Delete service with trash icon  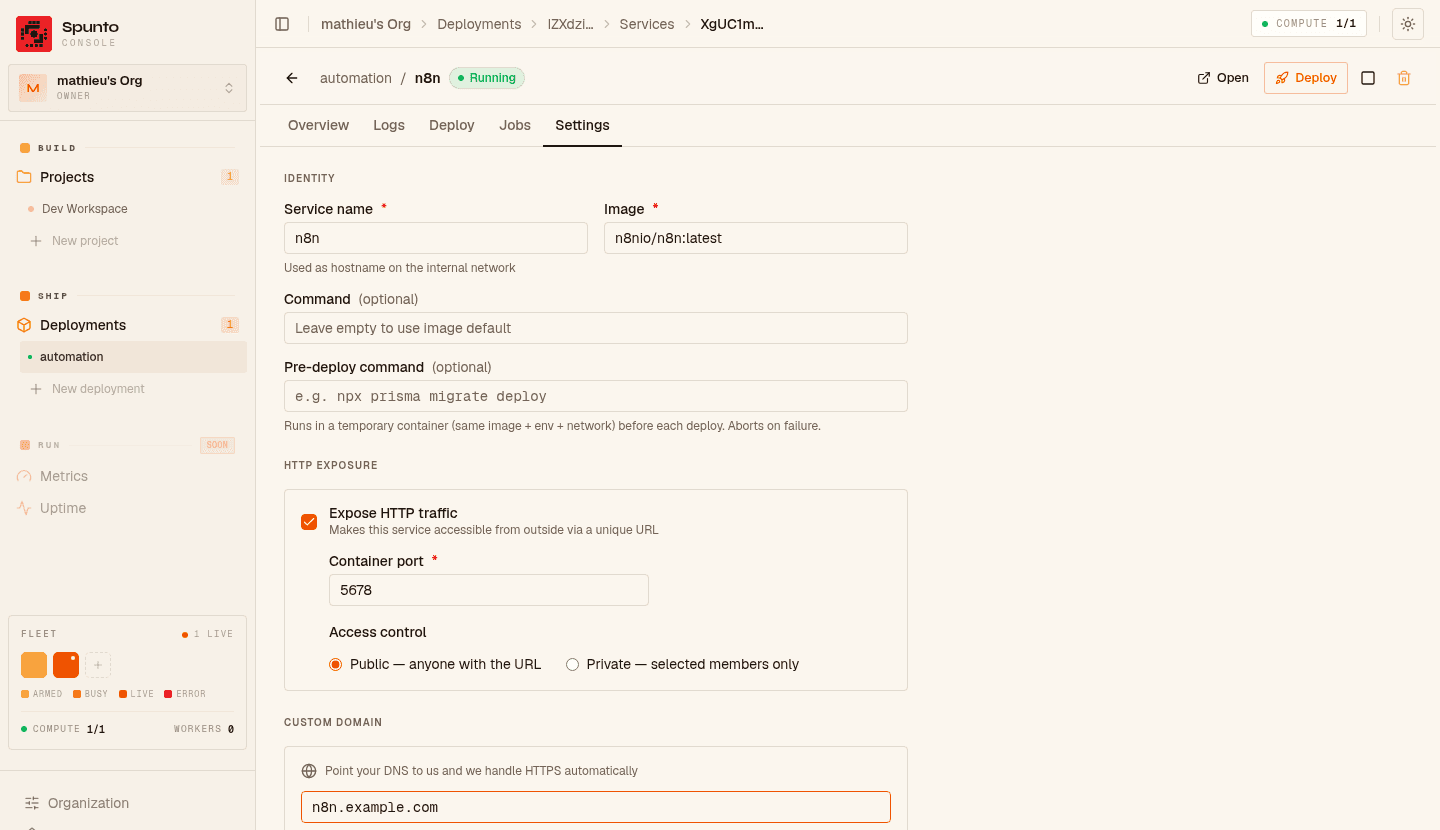click(1404, 78)
